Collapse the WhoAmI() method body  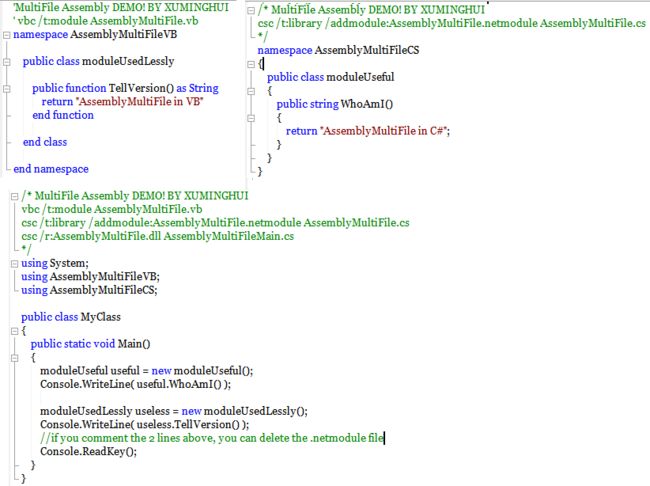tap(251, 118)
